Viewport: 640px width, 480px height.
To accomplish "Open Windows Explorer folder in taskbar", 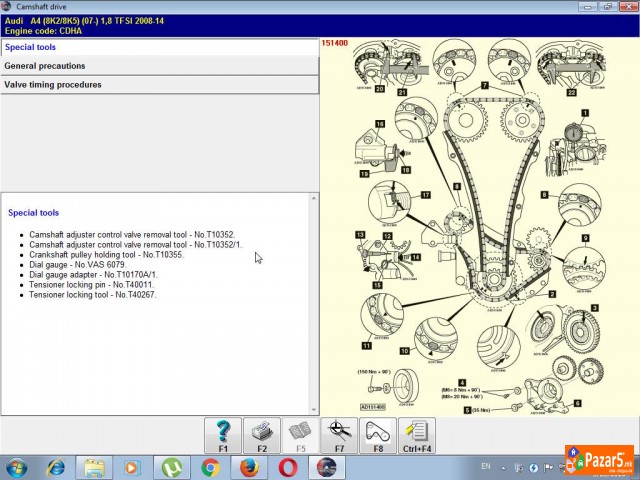I will (x=93, y=467).
